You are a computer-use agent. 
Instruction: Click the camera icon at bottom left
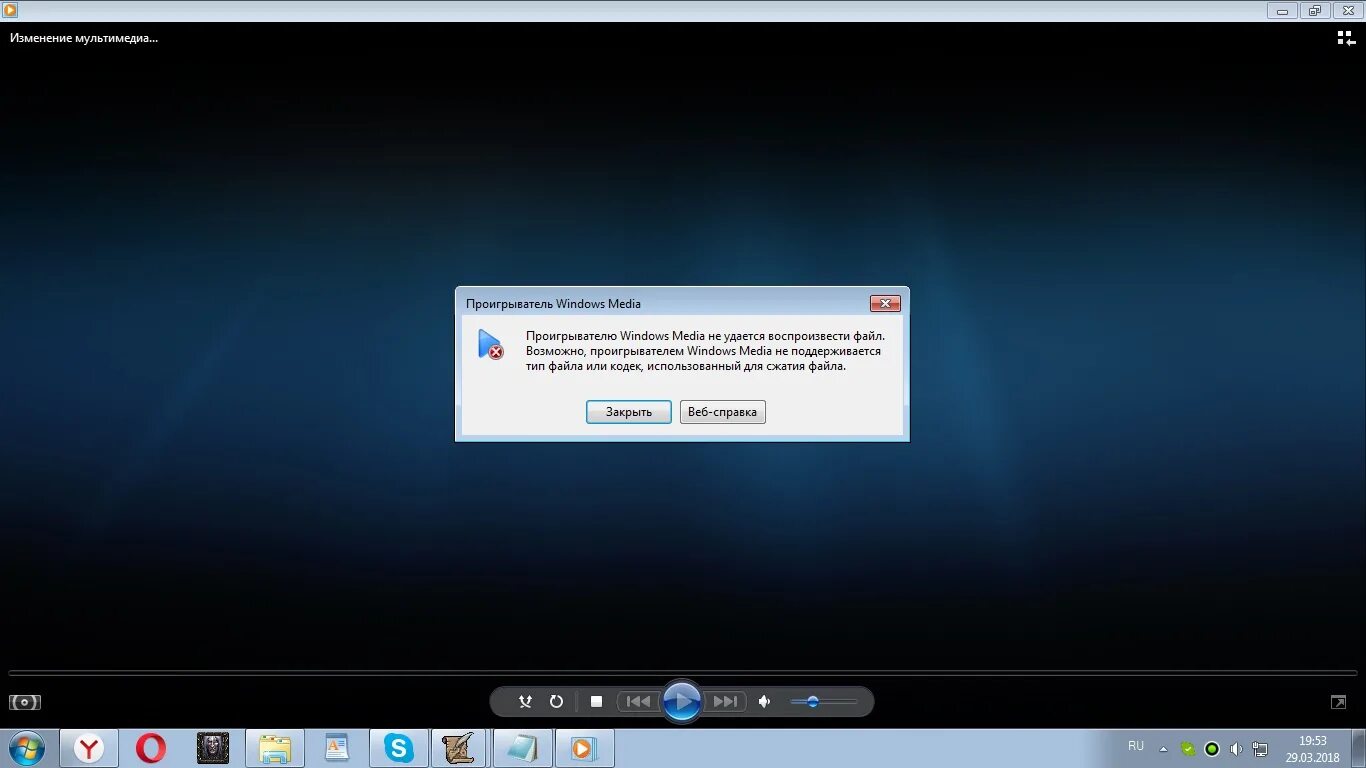[25, 702]
